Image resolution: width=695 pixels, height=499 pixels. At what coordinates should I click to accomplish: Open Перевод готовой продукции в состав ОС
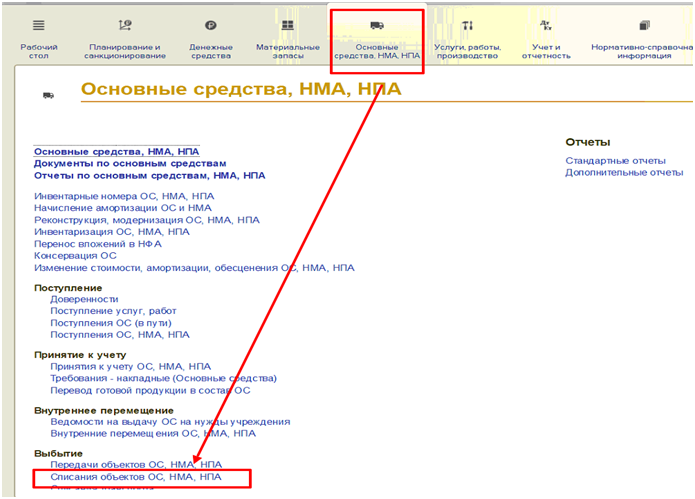click(150, 390)
